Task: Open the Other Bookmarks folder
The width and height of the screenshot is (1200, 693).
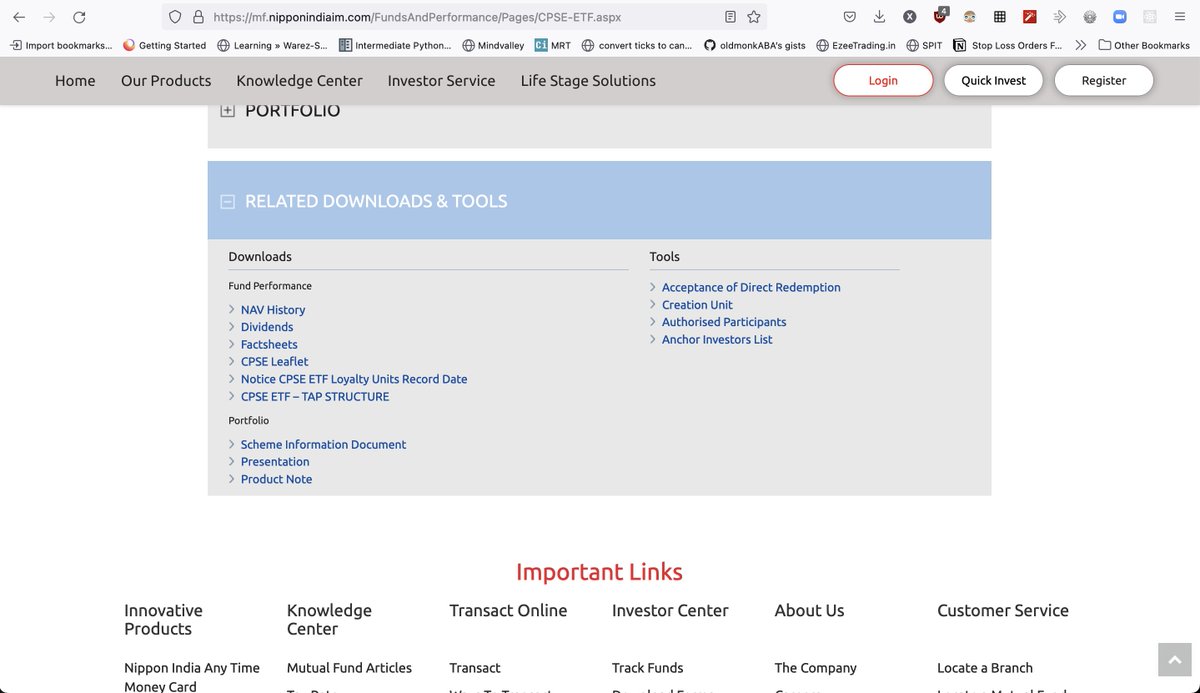Action: [x=1143, y=45]
